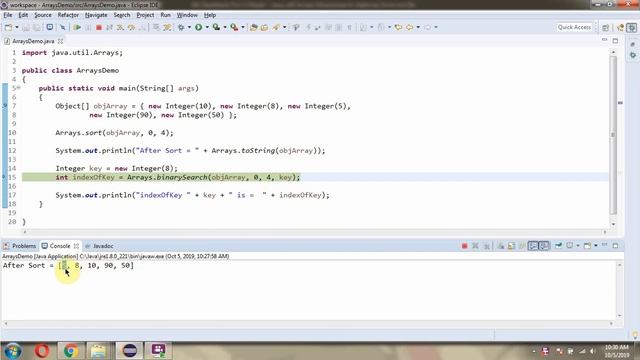Screen dimensions: 640x360
Task: Open the Project menu
Action: pyautogui.click(x=145, y=15)
